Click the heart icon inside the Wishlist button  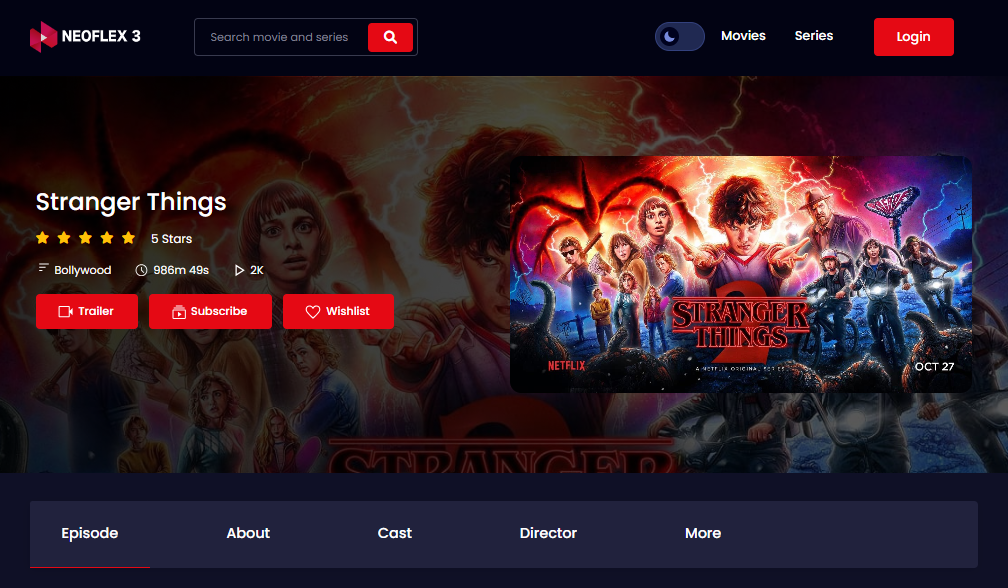(312, 311)
